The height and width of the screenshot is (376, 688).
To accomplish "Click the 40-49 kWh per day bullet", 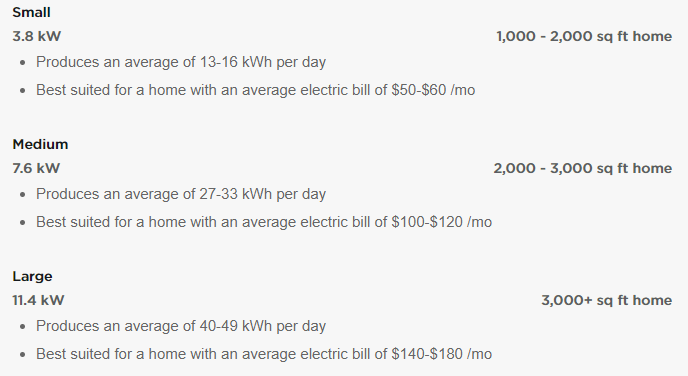I will (x=181, y=326).
